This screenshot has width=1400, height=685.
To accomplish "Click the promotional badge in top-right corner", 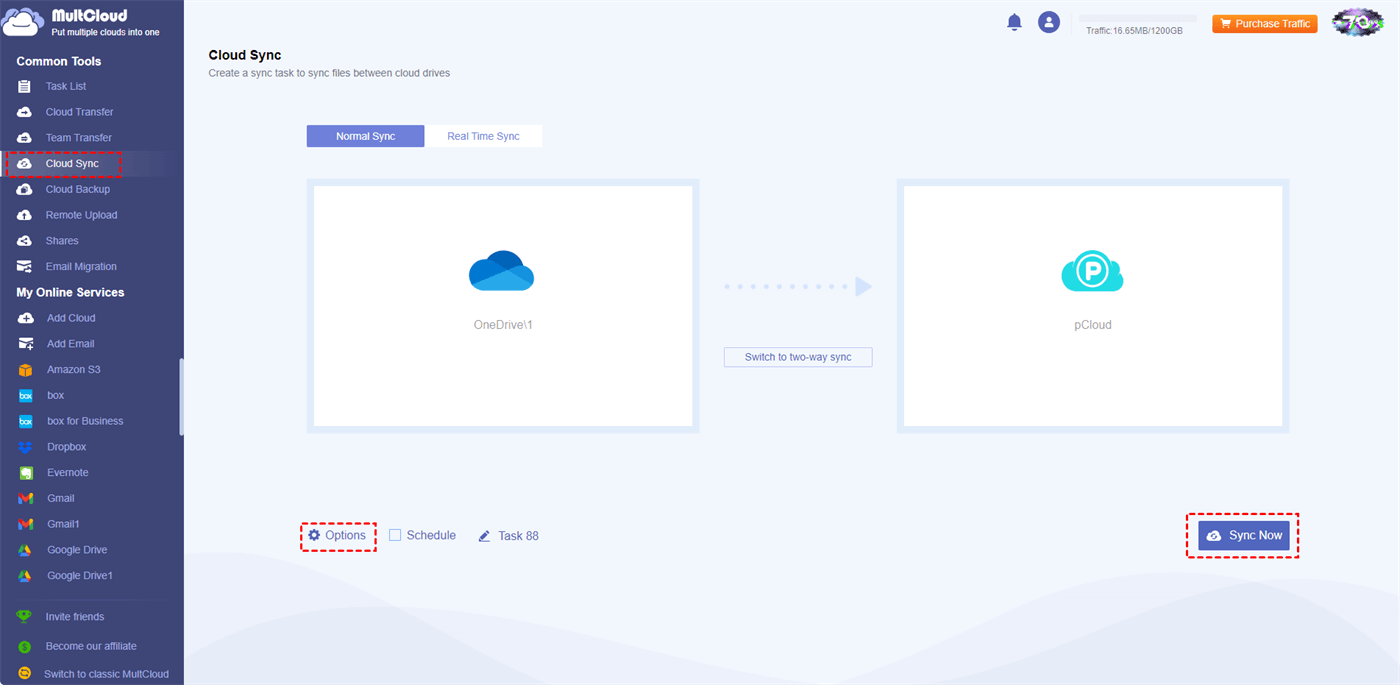I will [1358, 22].
